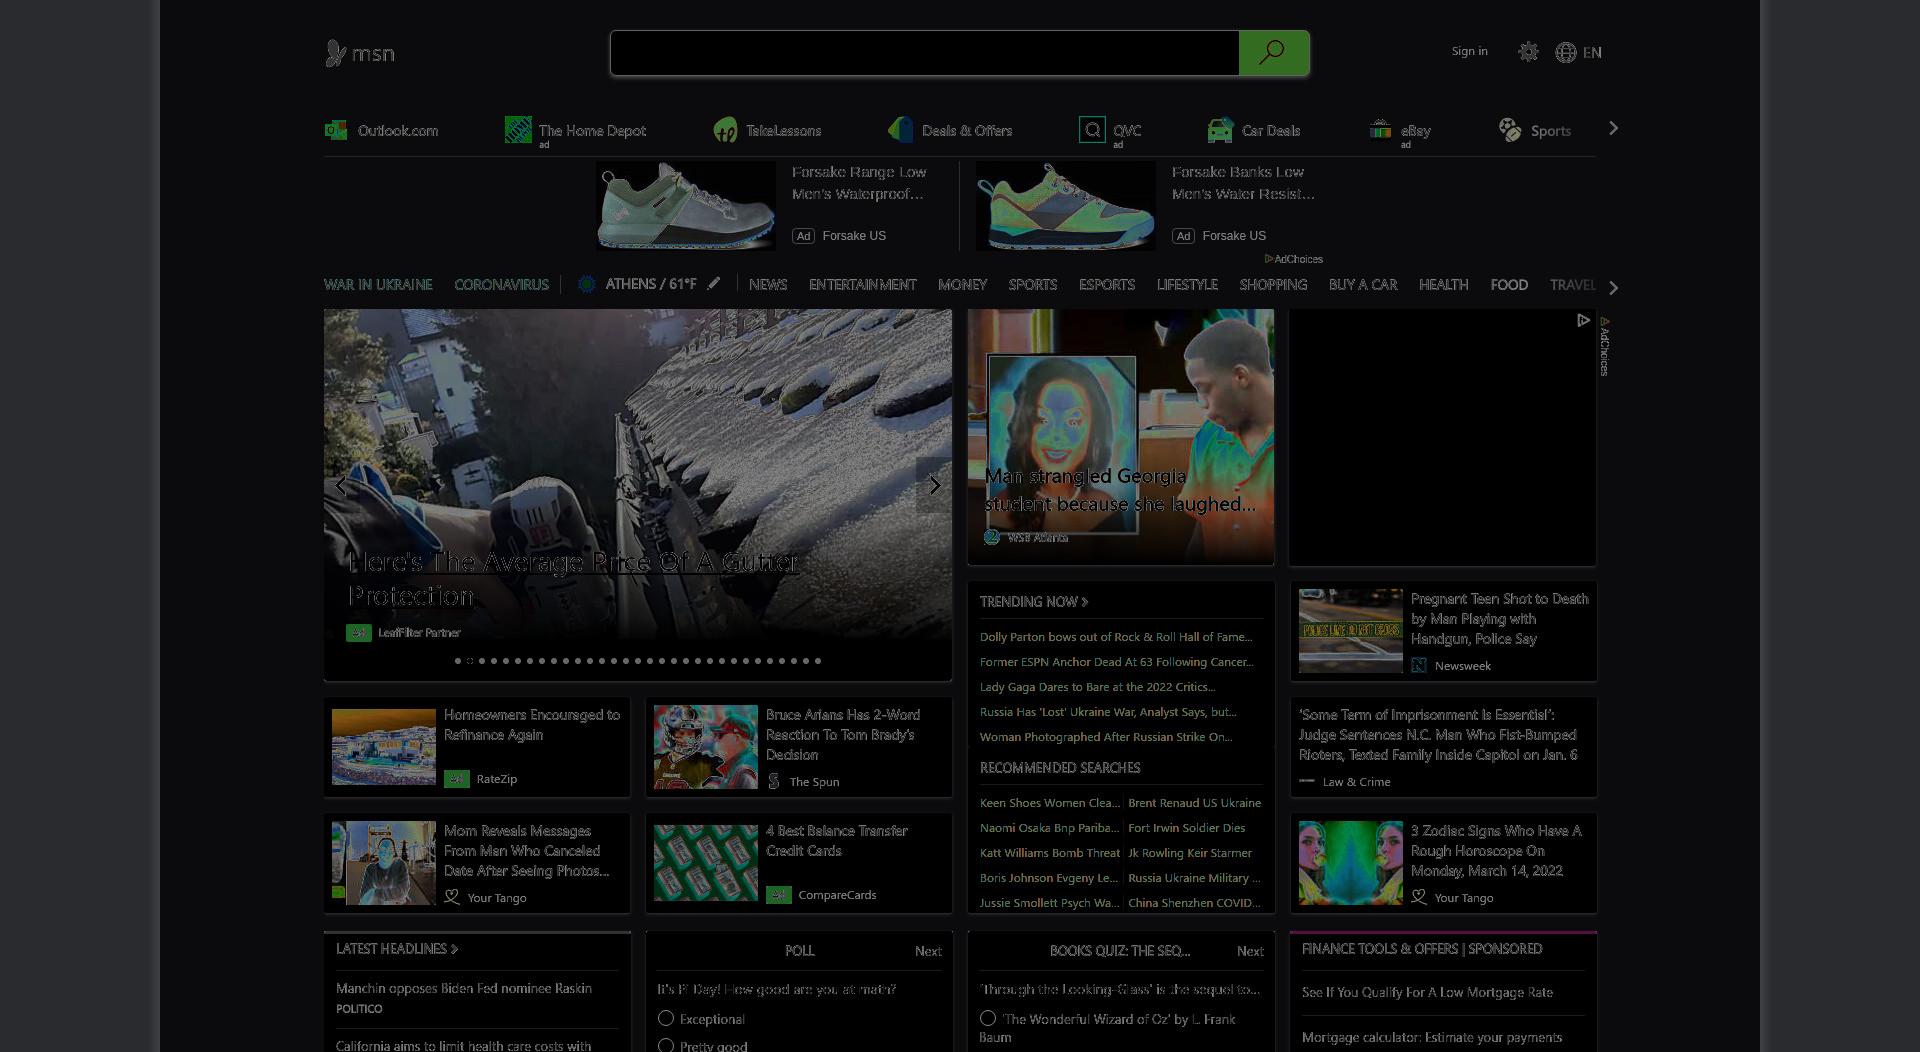The image size is (1920, 1052).
Task: Switch to the Esports tab
Action: click(1106, 285)
